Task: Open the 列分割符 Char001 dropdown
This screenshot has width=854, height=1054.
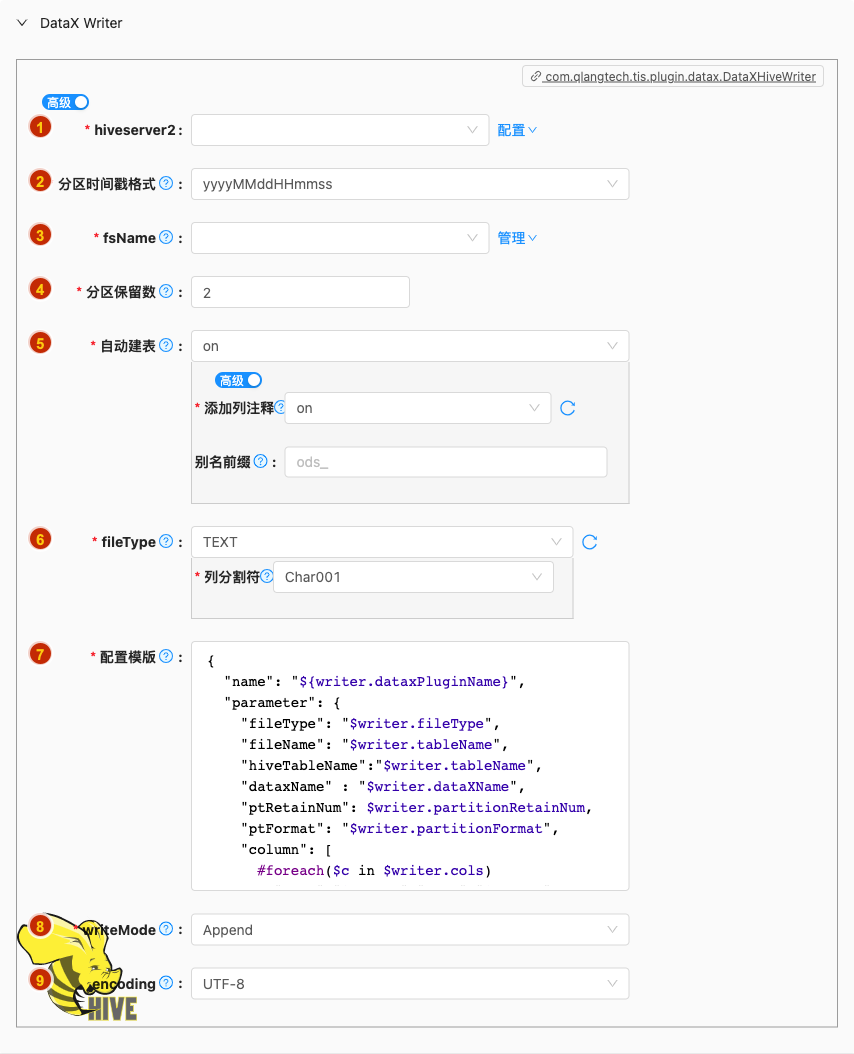Action: pyautogui.click(x=414, y=577)
